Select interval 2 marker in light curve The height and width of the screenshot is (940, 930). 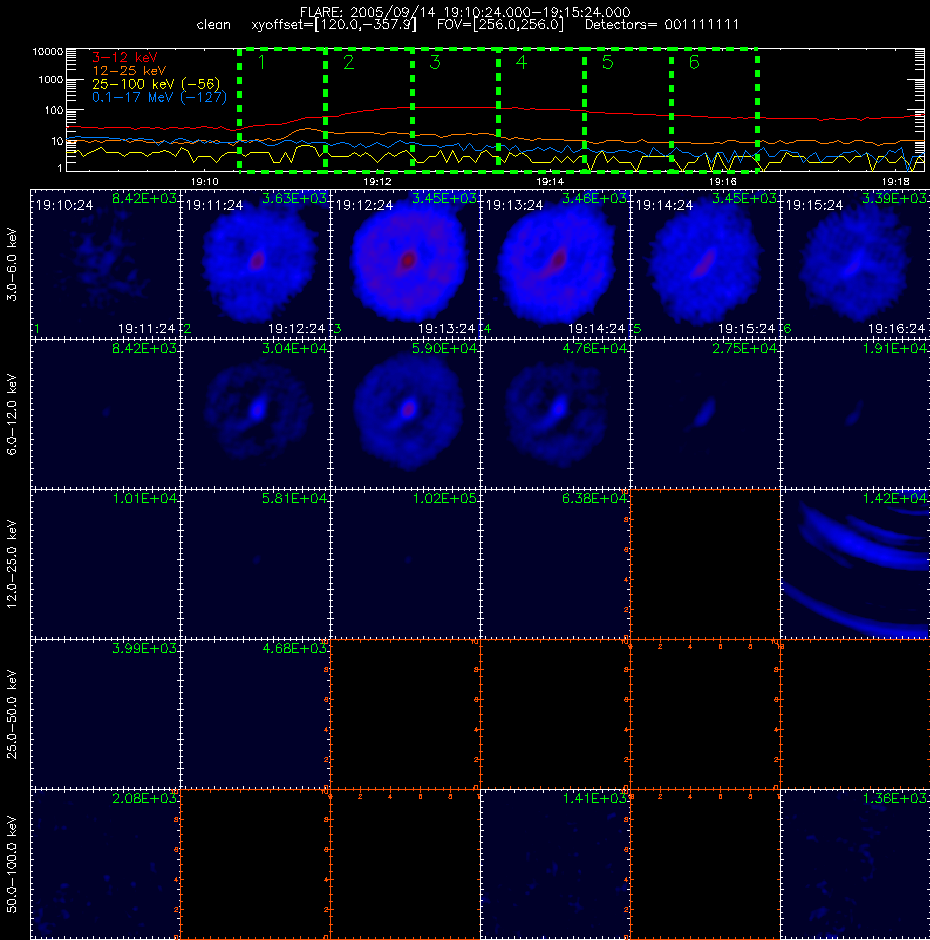349,62
